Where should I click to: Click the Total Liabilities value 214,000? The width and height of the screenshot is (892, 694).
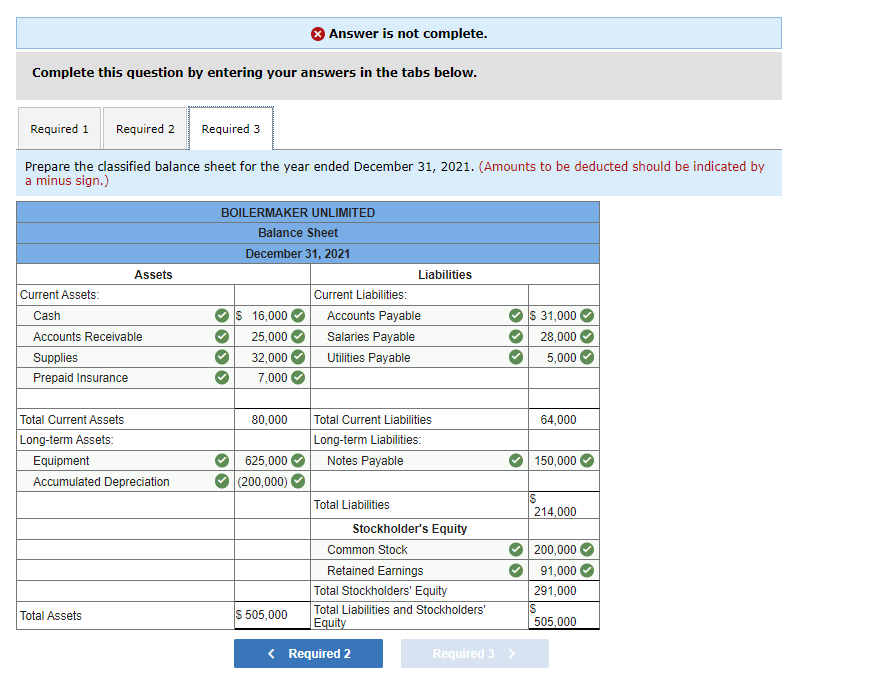pyautogui.click(x=555, y=511)
